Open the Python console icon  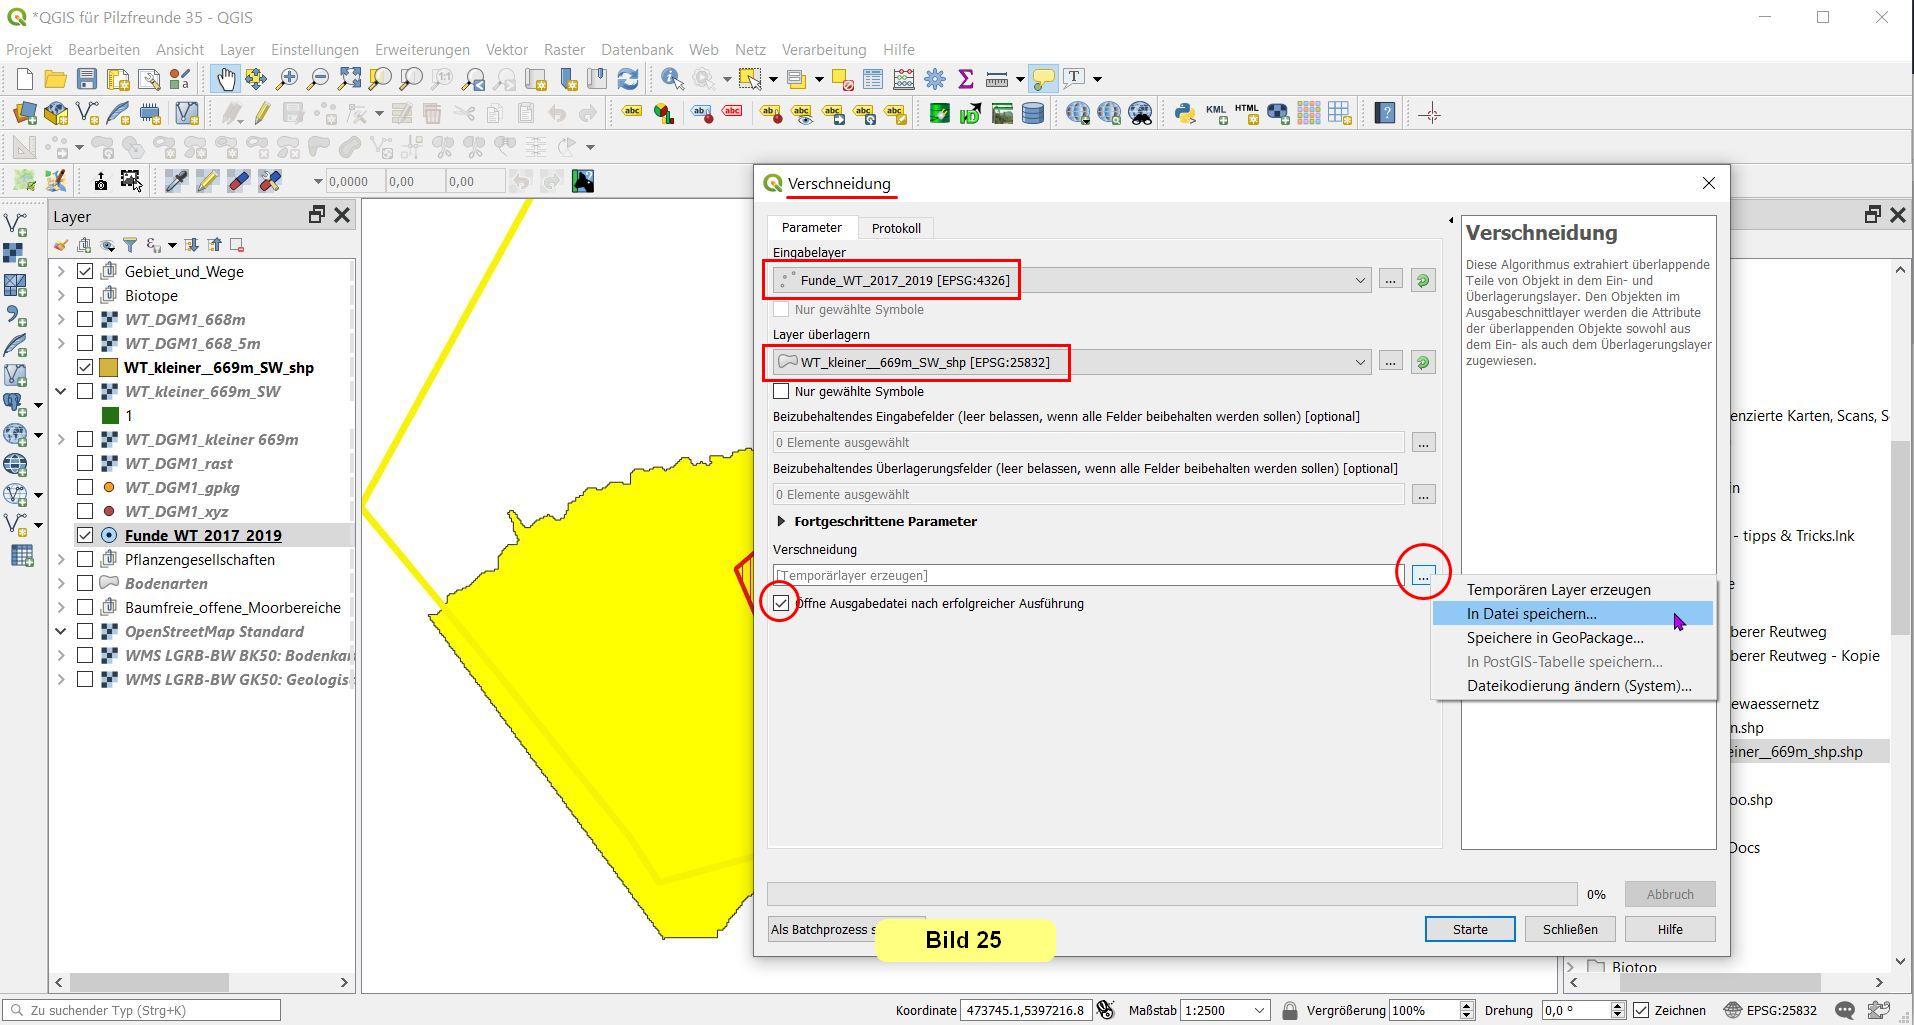(x=1185, y=114)
